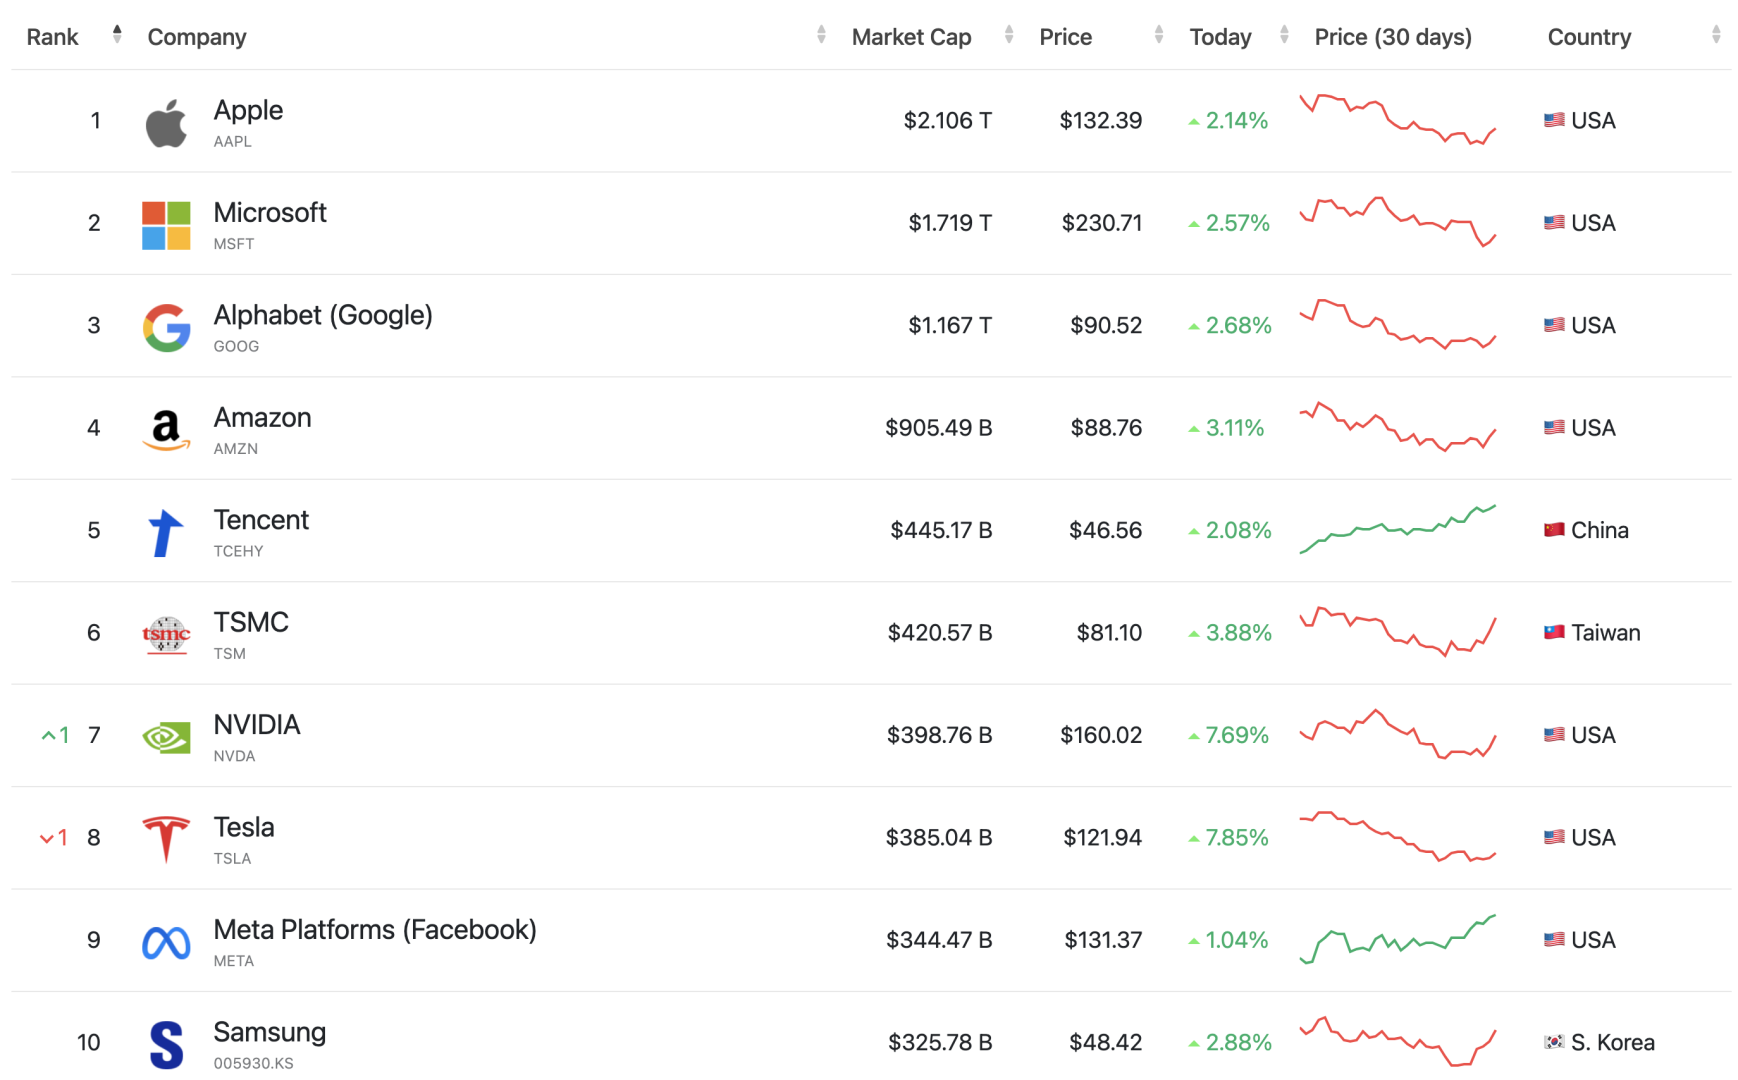Click the Google G logo

(x=166, y=328)
